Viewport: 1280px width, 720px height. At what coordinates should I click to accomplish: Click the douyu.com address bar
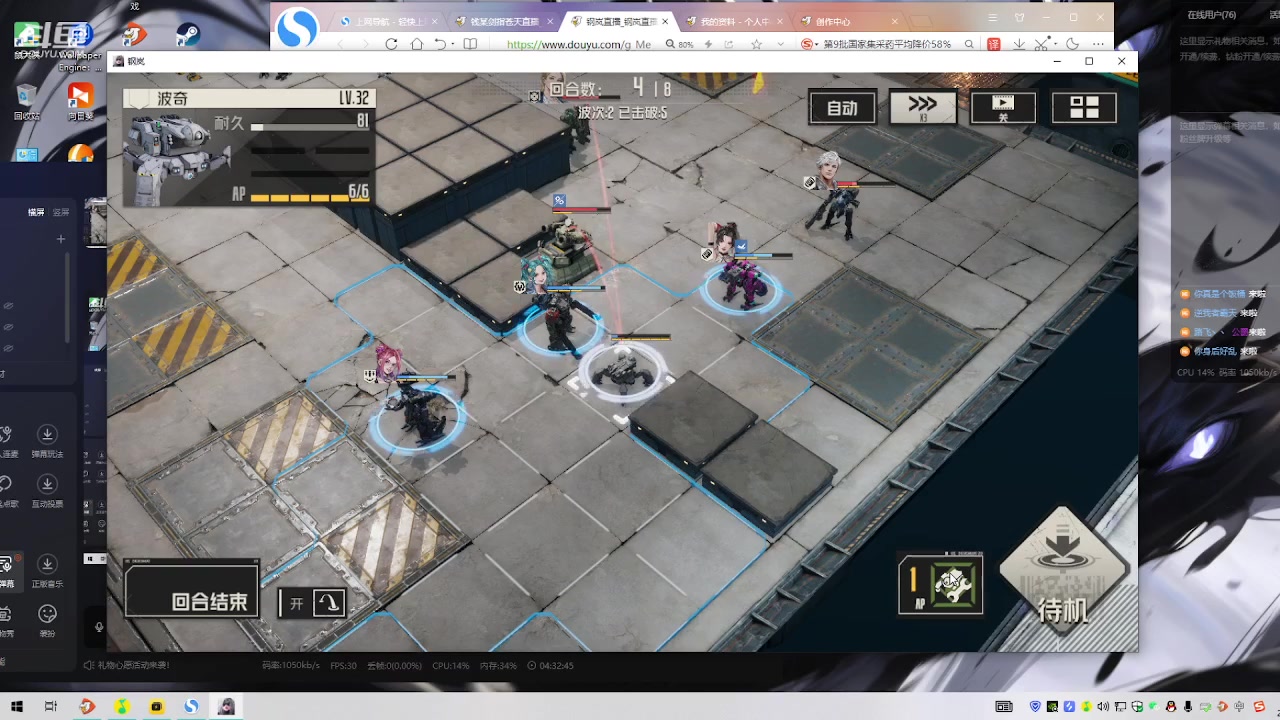pos(578,45)
